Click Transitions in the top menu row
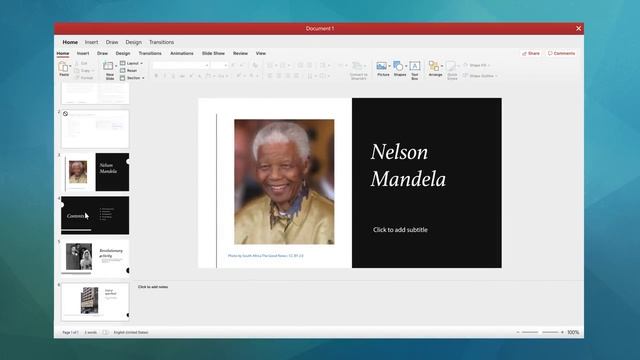The image size is (640, 360). click(x=161, y=42)
